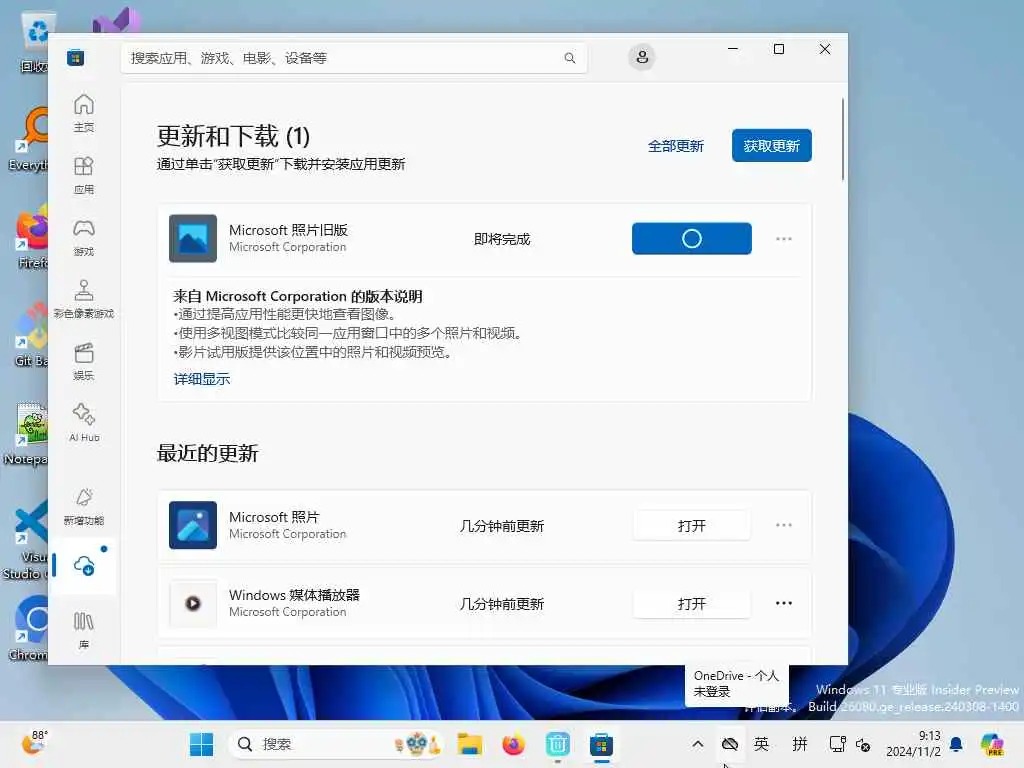Expand the hidden system tray icons chevron
The width and height of the screenshot is (1024, 768).
(x=697, y=744)
